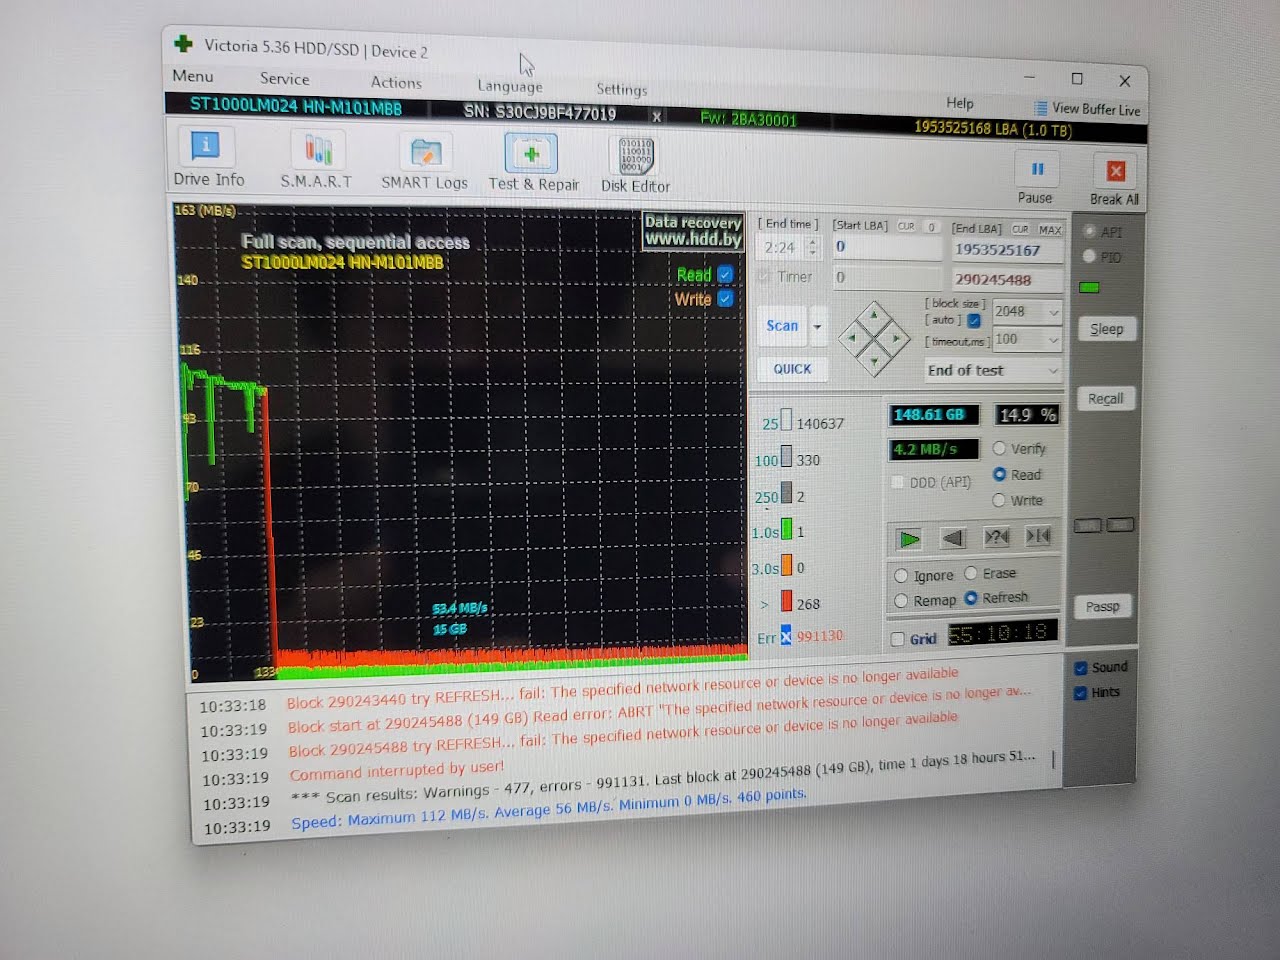
Task: Toggle the Sound checkbox
Action: pos(1080,668)
